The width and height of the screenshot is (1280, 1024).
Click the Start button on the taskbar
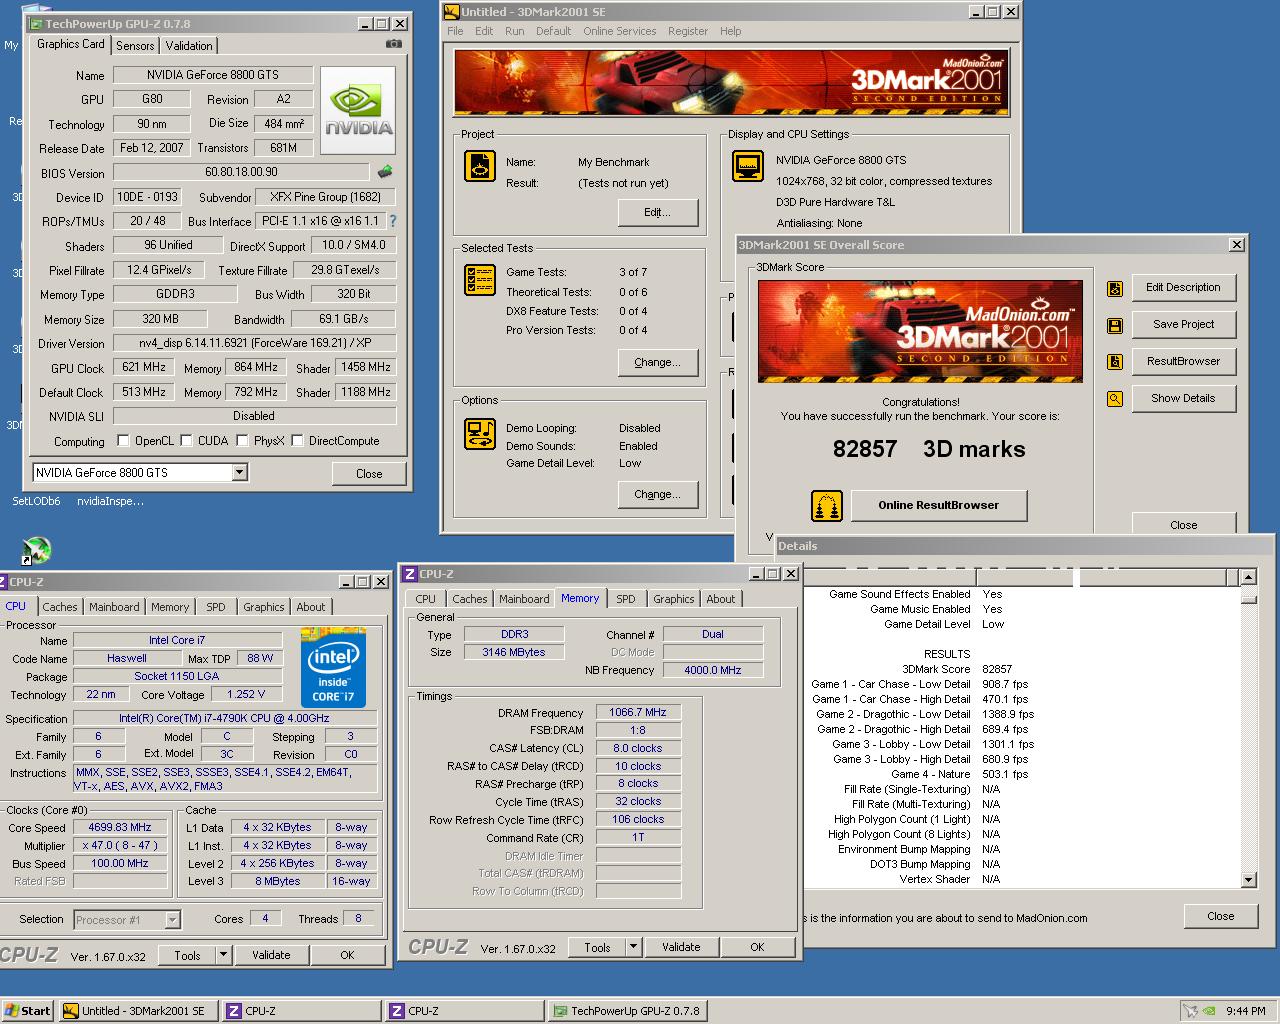tap(28, 1011)
